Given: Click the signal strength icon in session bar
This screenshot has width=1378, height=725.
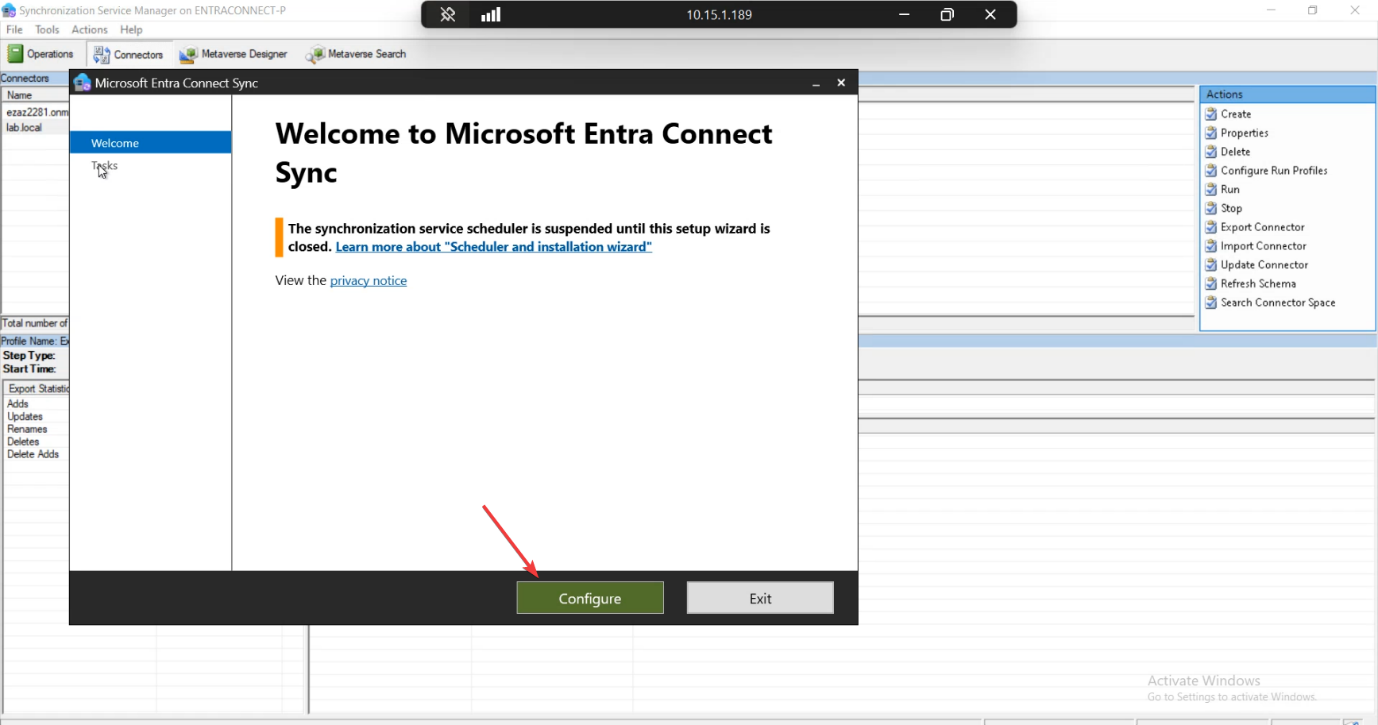Looking at the screenshot, I should (x=491, y=15).
